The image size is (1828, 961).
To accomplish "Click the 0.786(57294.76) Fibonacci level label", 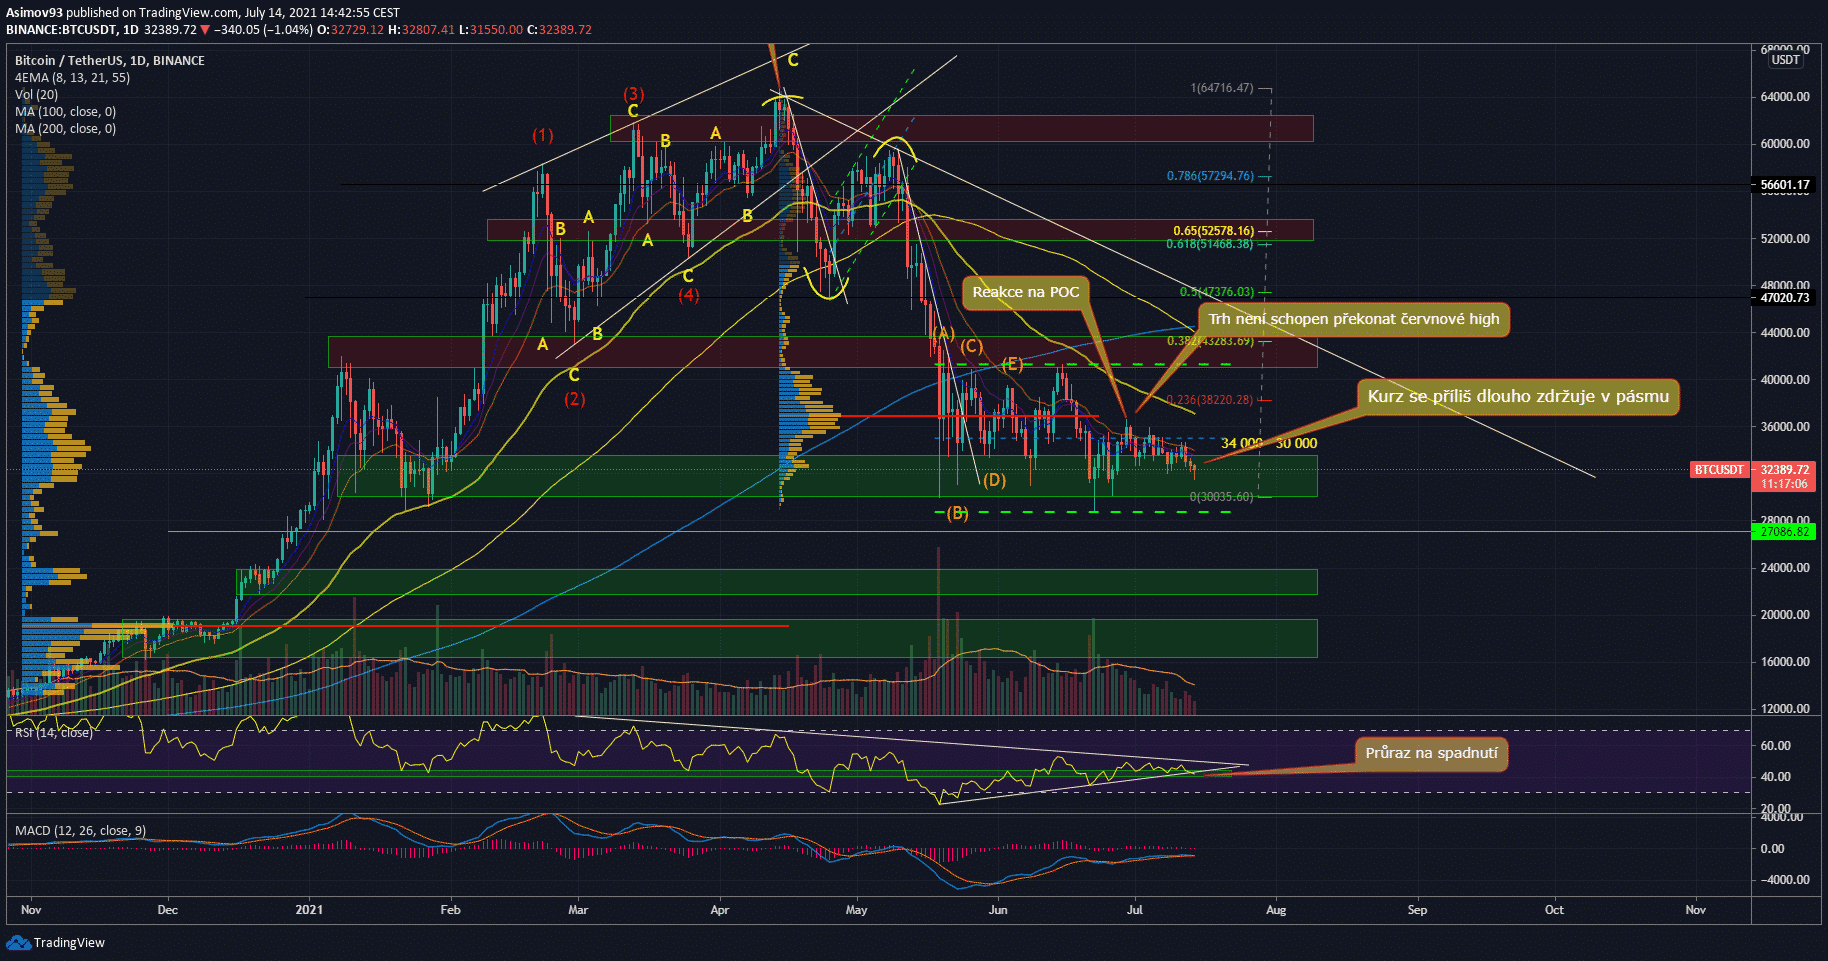I will [x=1209, y=176].
